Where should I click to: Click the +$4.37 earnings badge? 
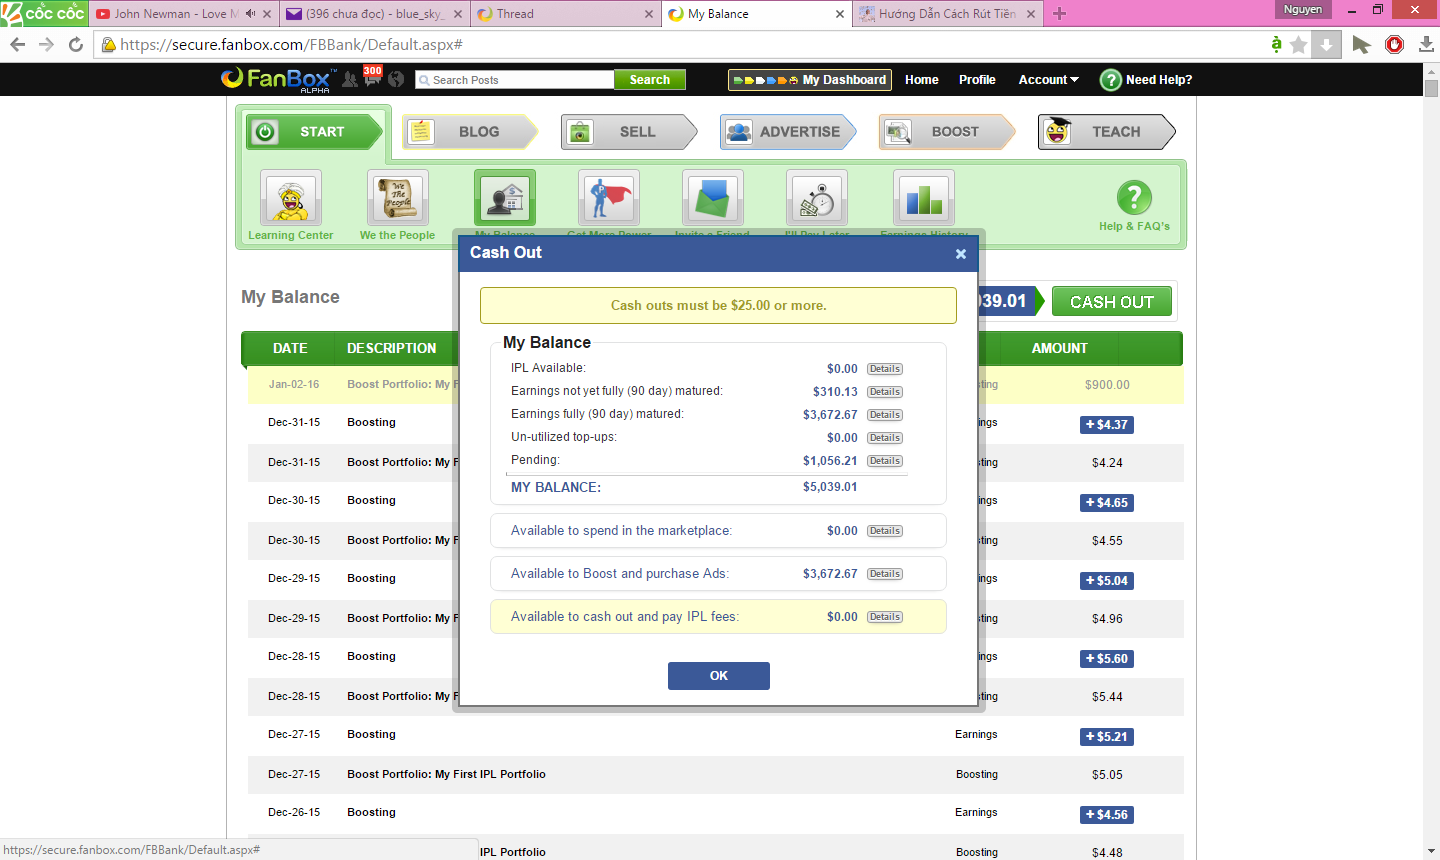[x=1107, y=425]
